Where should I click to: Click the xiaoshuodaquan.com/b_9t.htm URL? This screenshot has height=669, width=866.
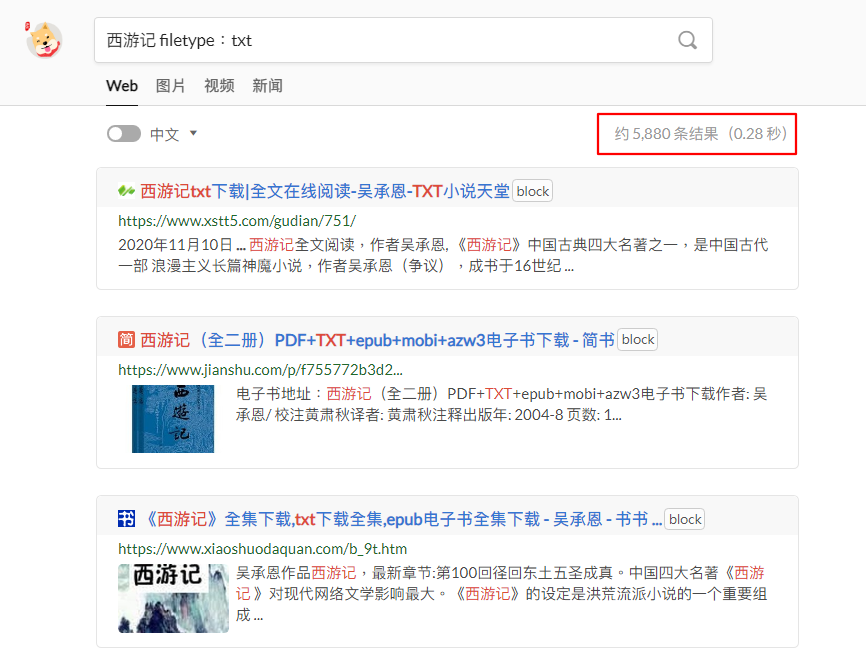[x=262, y=549]
